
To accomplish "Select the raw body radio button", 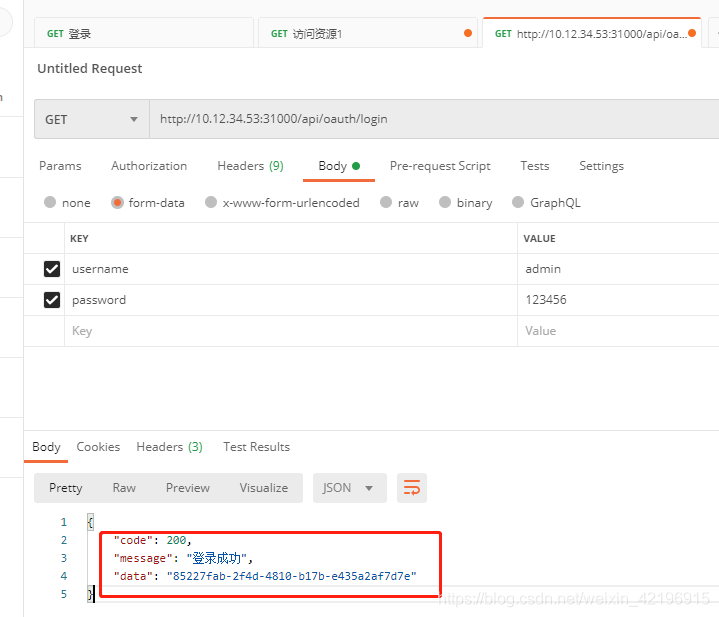I will coord(386,202).
